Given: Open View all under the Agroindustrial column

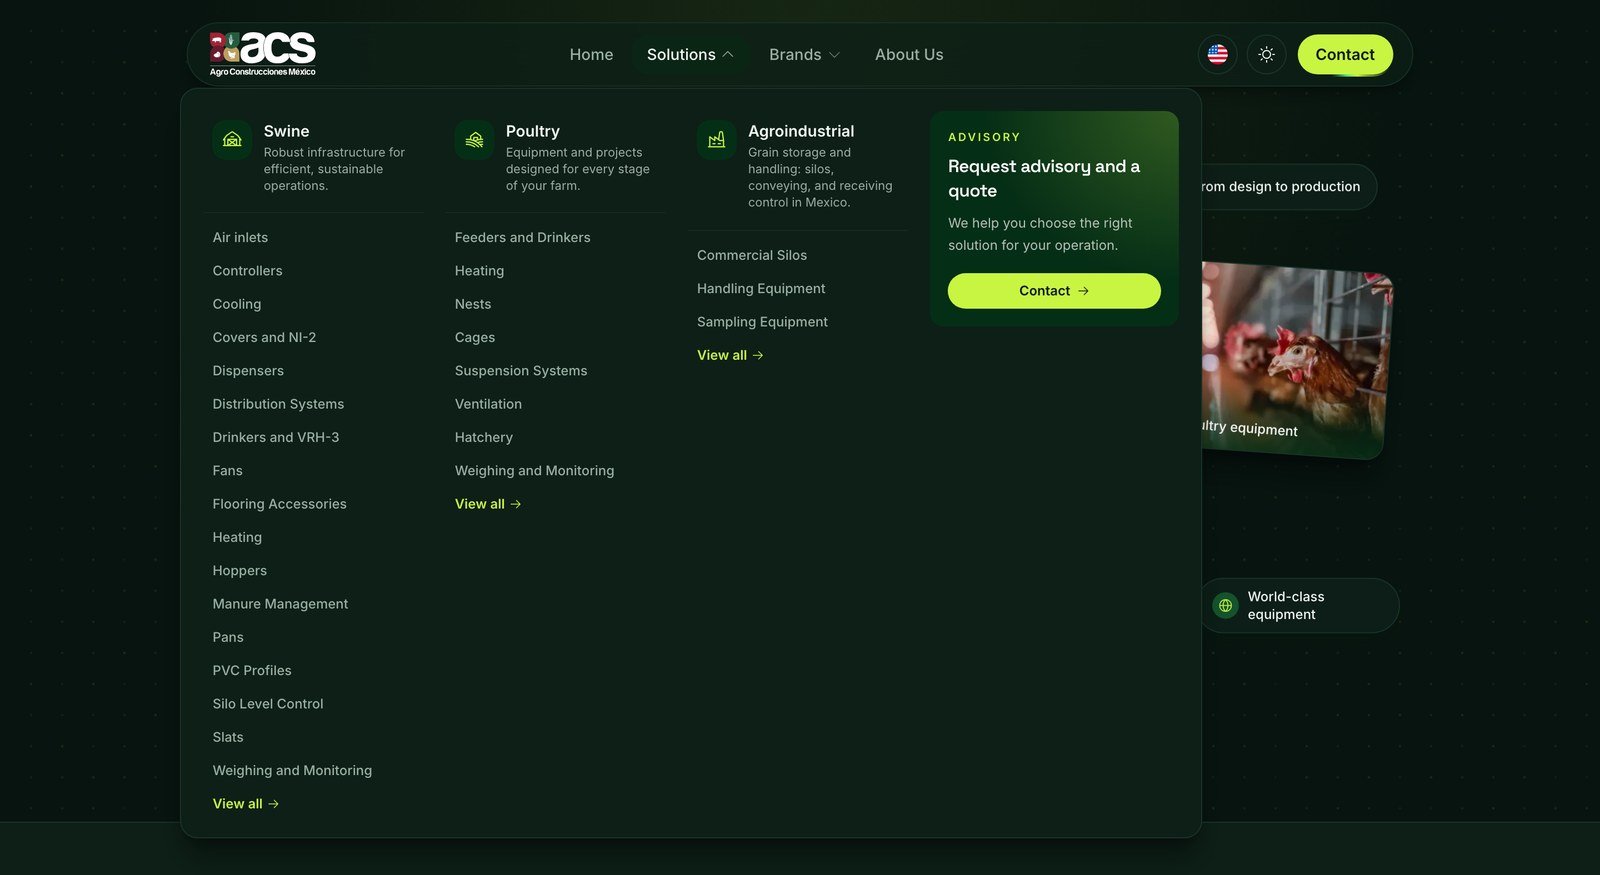Looking at the screenshot, I should [x=730, y=355].
